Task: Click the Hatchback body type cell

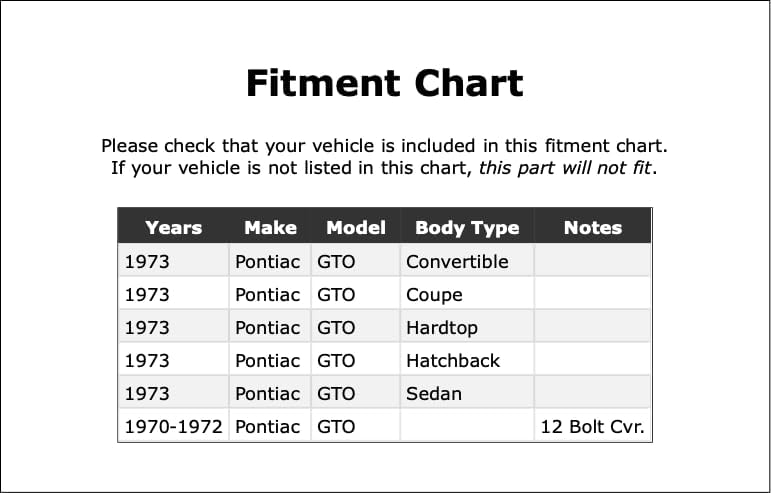Action: point(467,360)
